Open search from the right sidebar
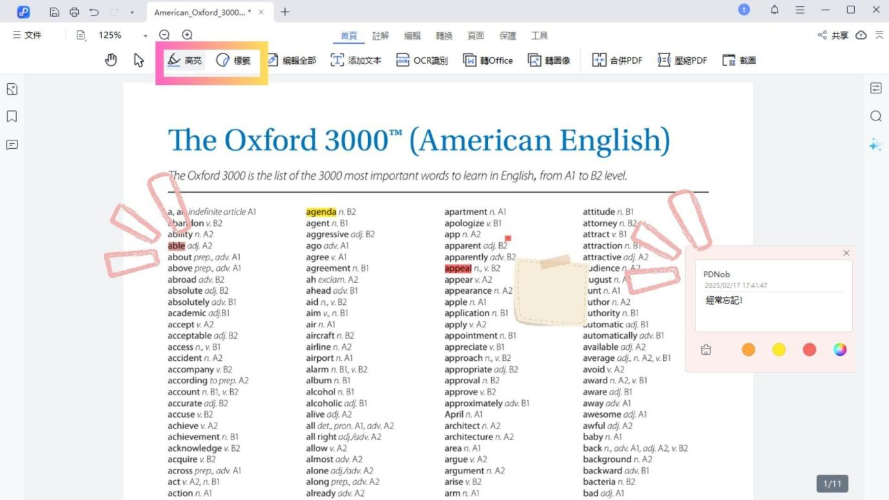889x500 pixels. click(x=876, y=116)
